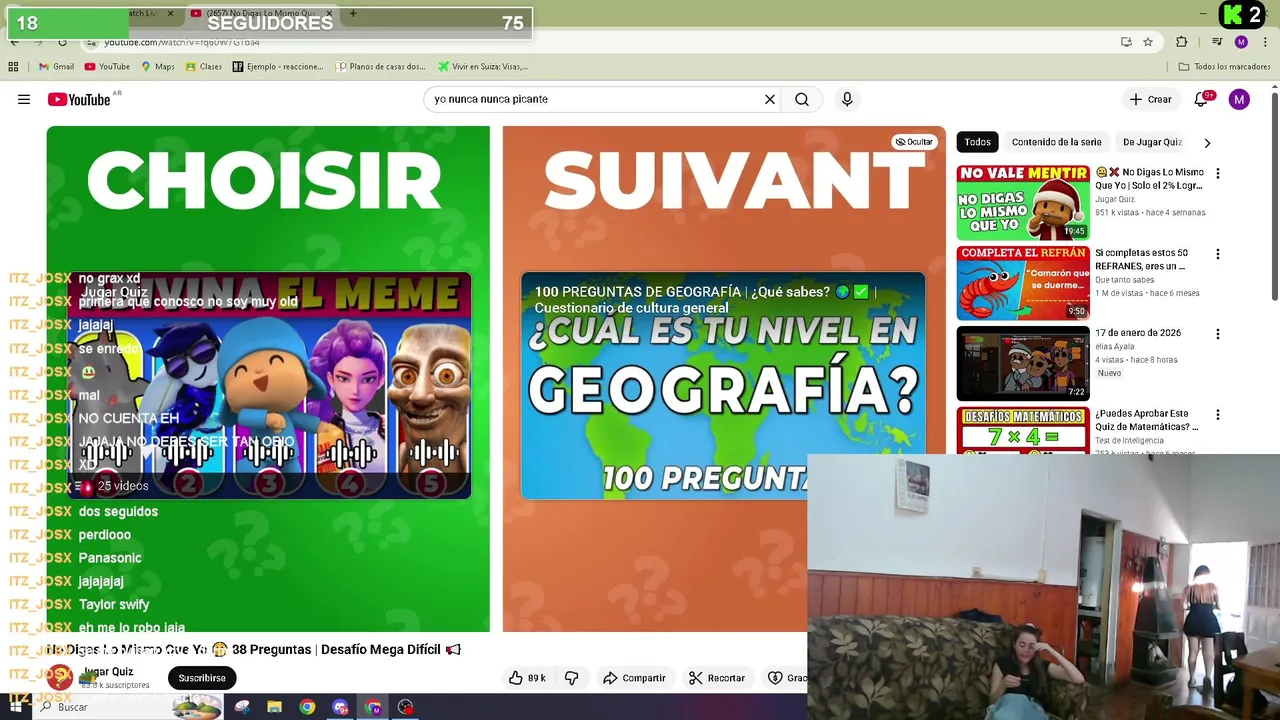Hide end-screen suggestions with Ocultar
This screenshot has width=1280, height=720.
914,142
